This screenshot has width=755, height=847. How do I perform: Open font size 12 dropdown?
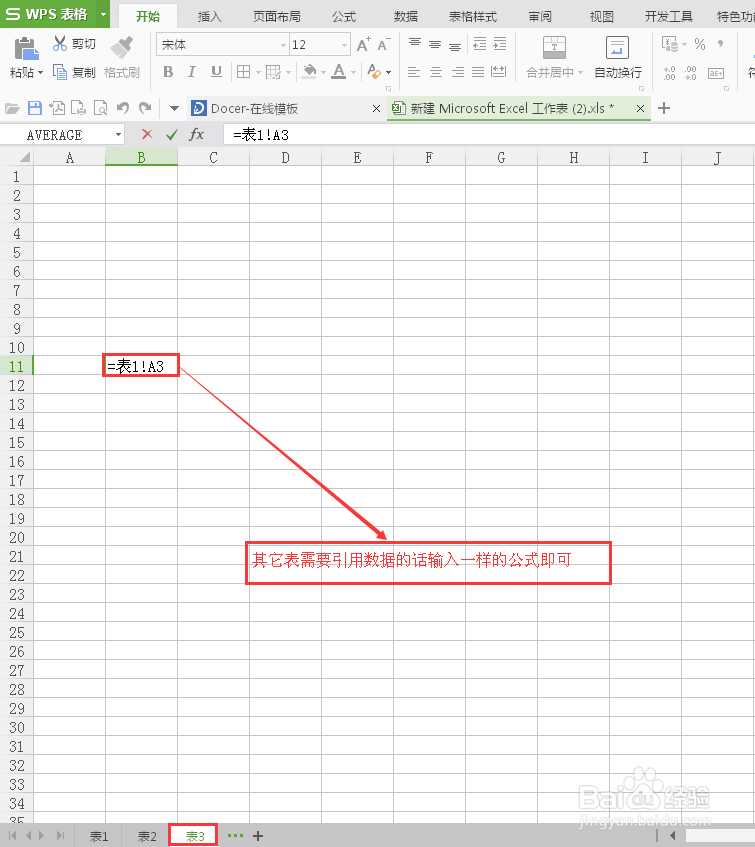tap(345, 45)
